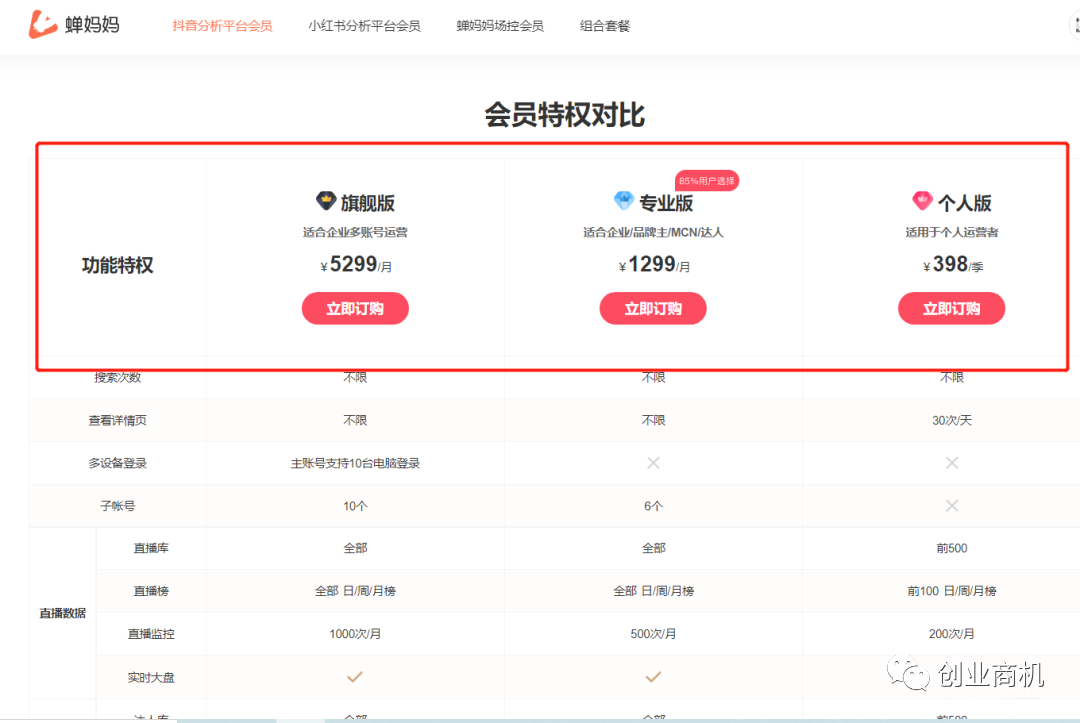Click 主账号支持10台电脑登录 cell
Viewport: 1080px width, 723px height.
click(355, 463)
